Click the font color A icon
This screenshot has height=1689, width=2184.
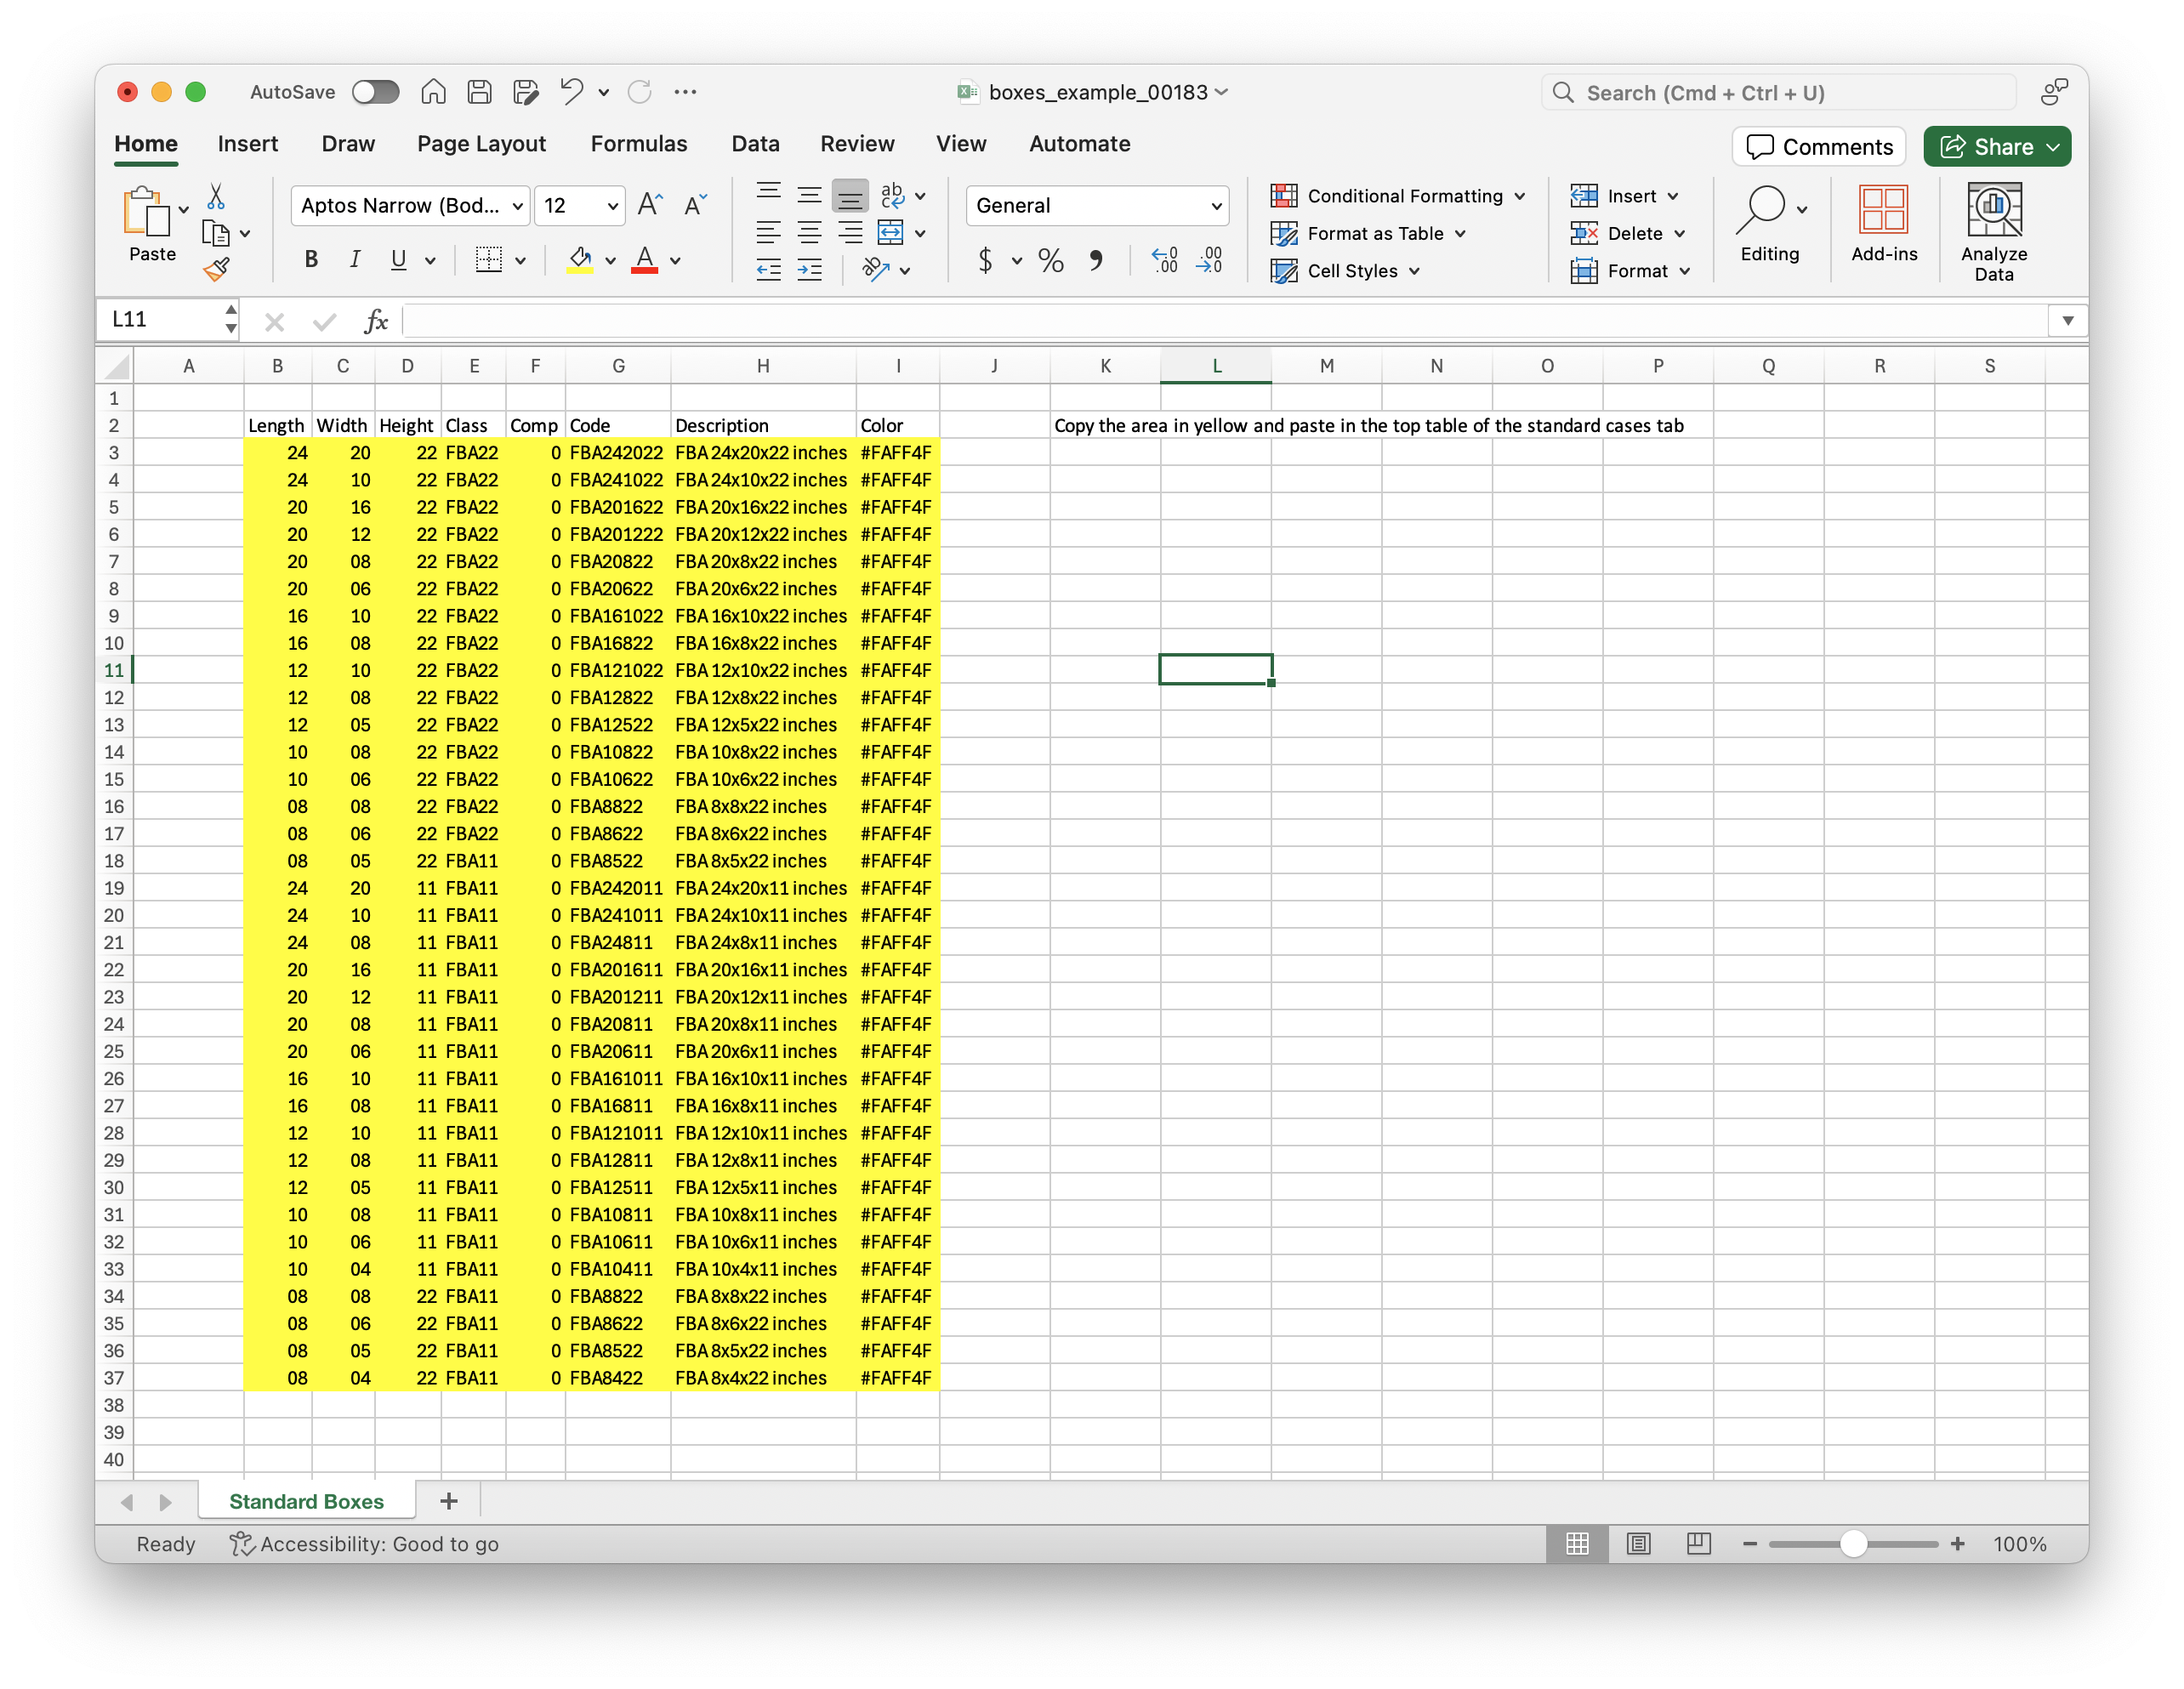click(x=645, y=260)
